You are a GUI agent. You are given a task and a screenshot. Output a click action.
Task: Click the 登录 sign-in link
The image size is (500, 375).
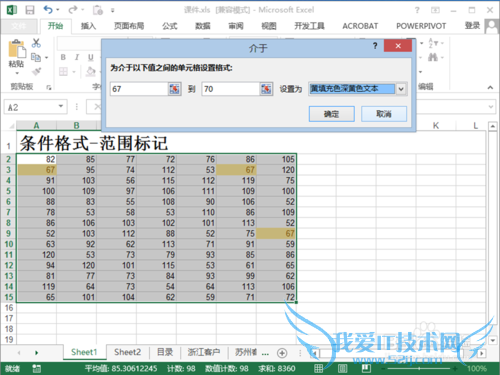point(472,25)
